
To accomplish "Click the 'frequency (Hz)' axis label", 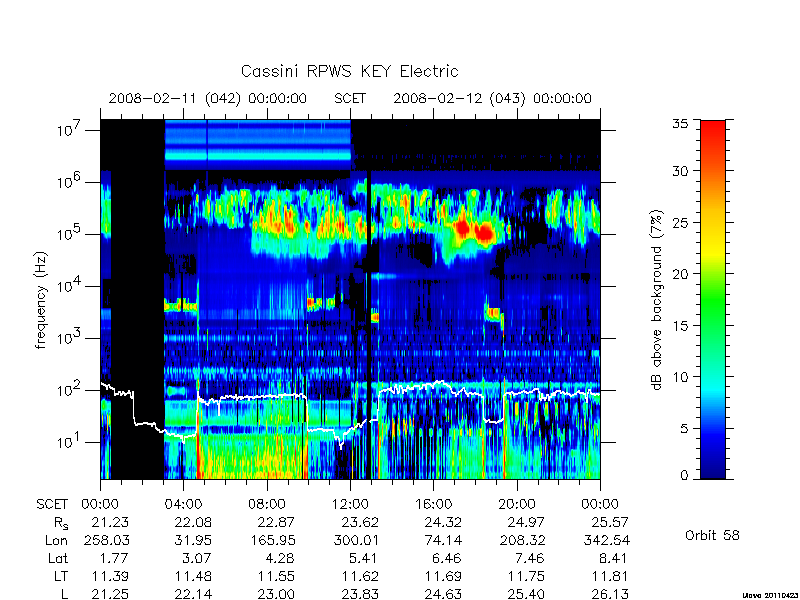I will (x=41, y=300).
